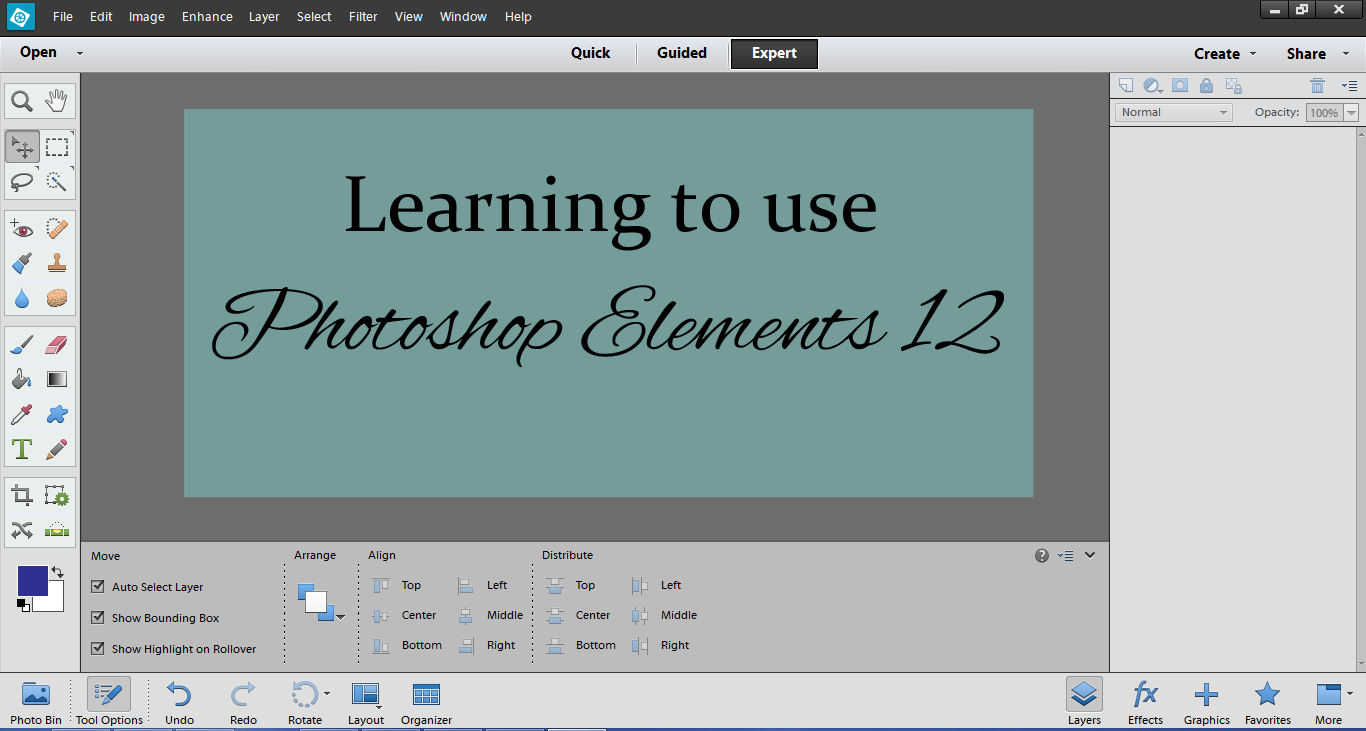
Task: Toggle the Layers panel button
Action: pyautogui.click(x=1084, y=702)
